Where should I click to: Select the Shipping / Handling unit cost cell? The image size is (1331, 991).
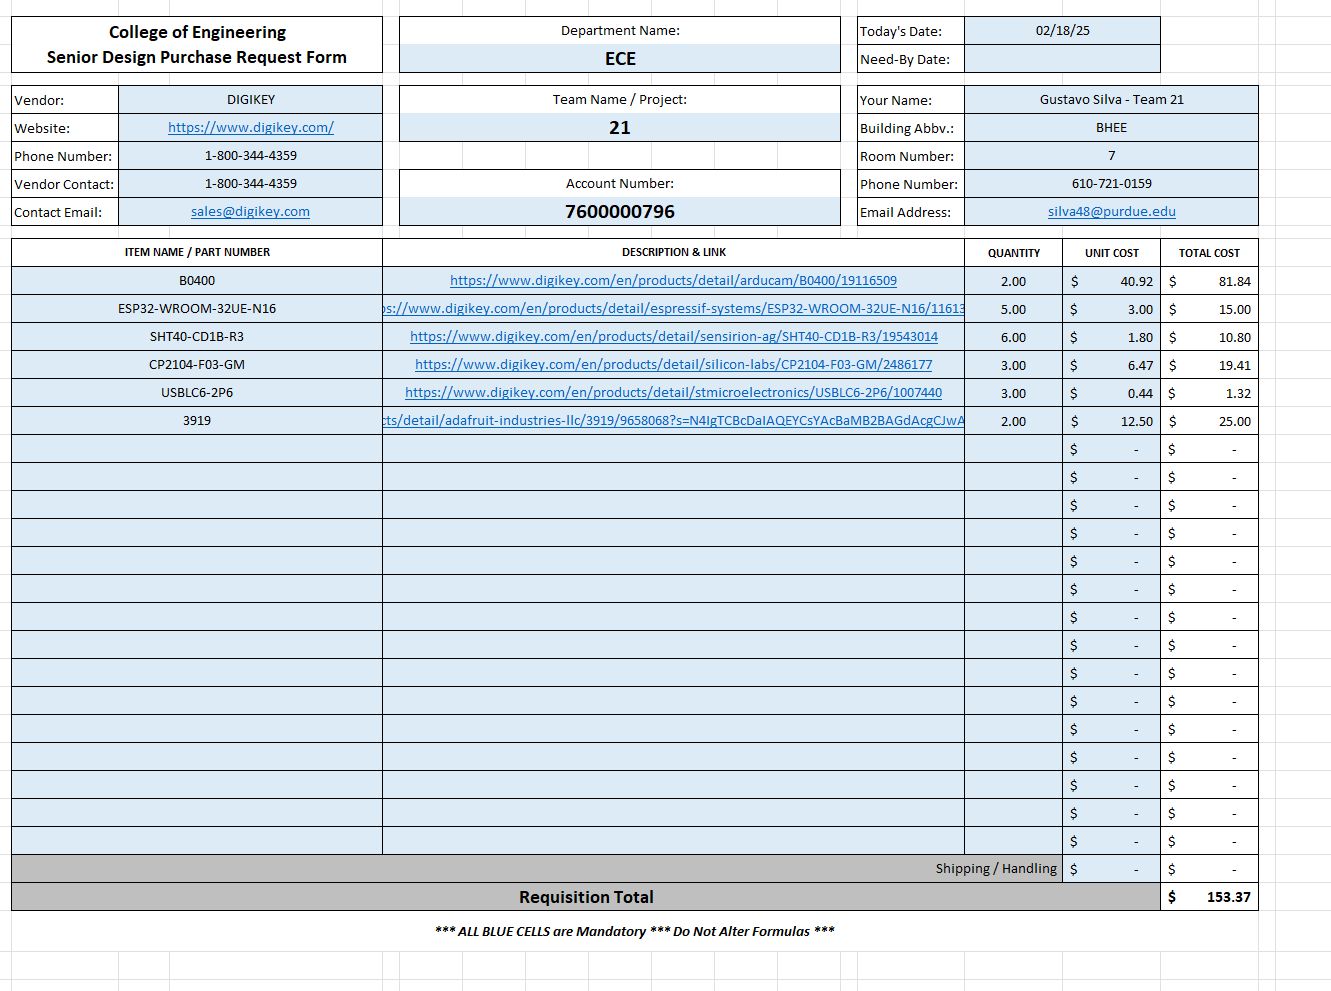(x=1111, y=869)
